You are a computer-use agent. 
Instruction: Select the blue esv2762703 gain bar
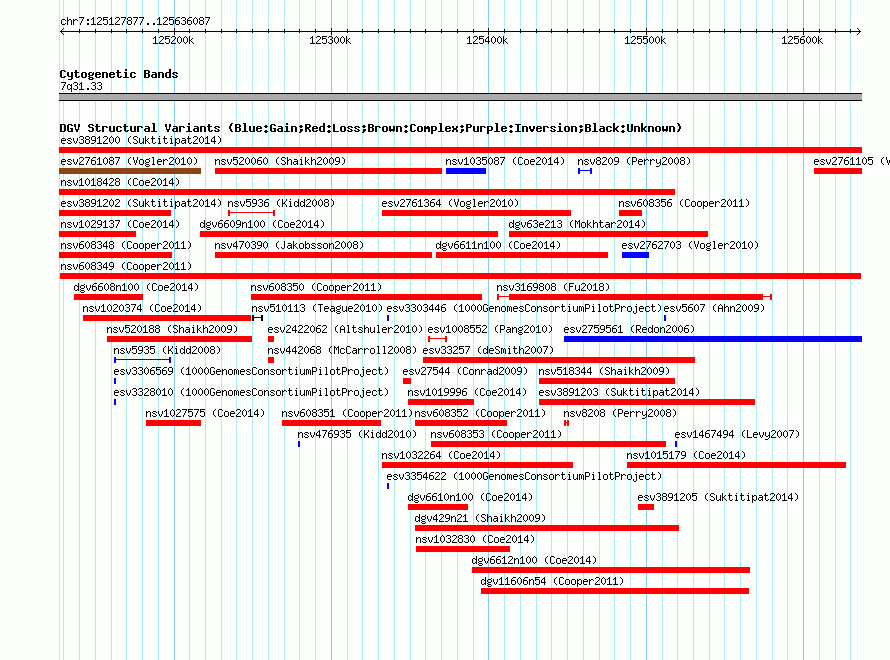coord(635,255)
